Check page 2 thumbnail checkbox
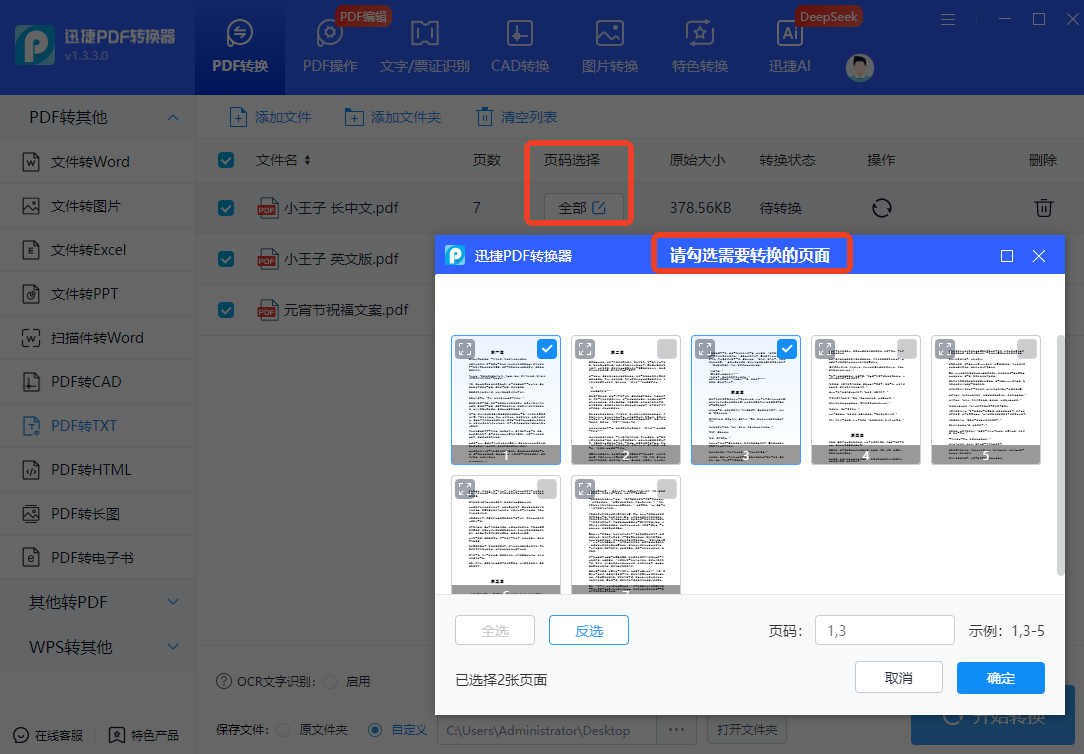Screen dimensions: 1084x754 point(666,349)
